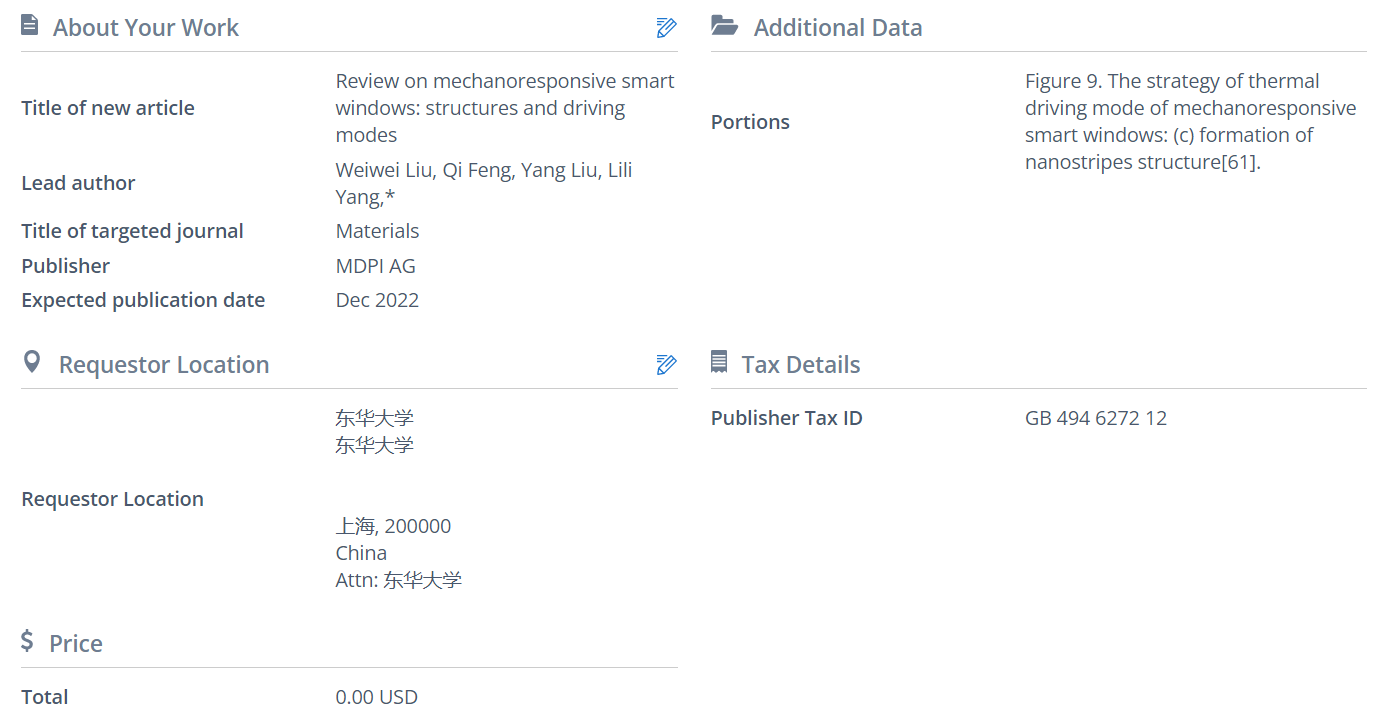This screenshot has height=717, width=1378.
Task: Click the map pin icon beside Requestor Location
Action: pyautogui.click(x=32, y=362)
